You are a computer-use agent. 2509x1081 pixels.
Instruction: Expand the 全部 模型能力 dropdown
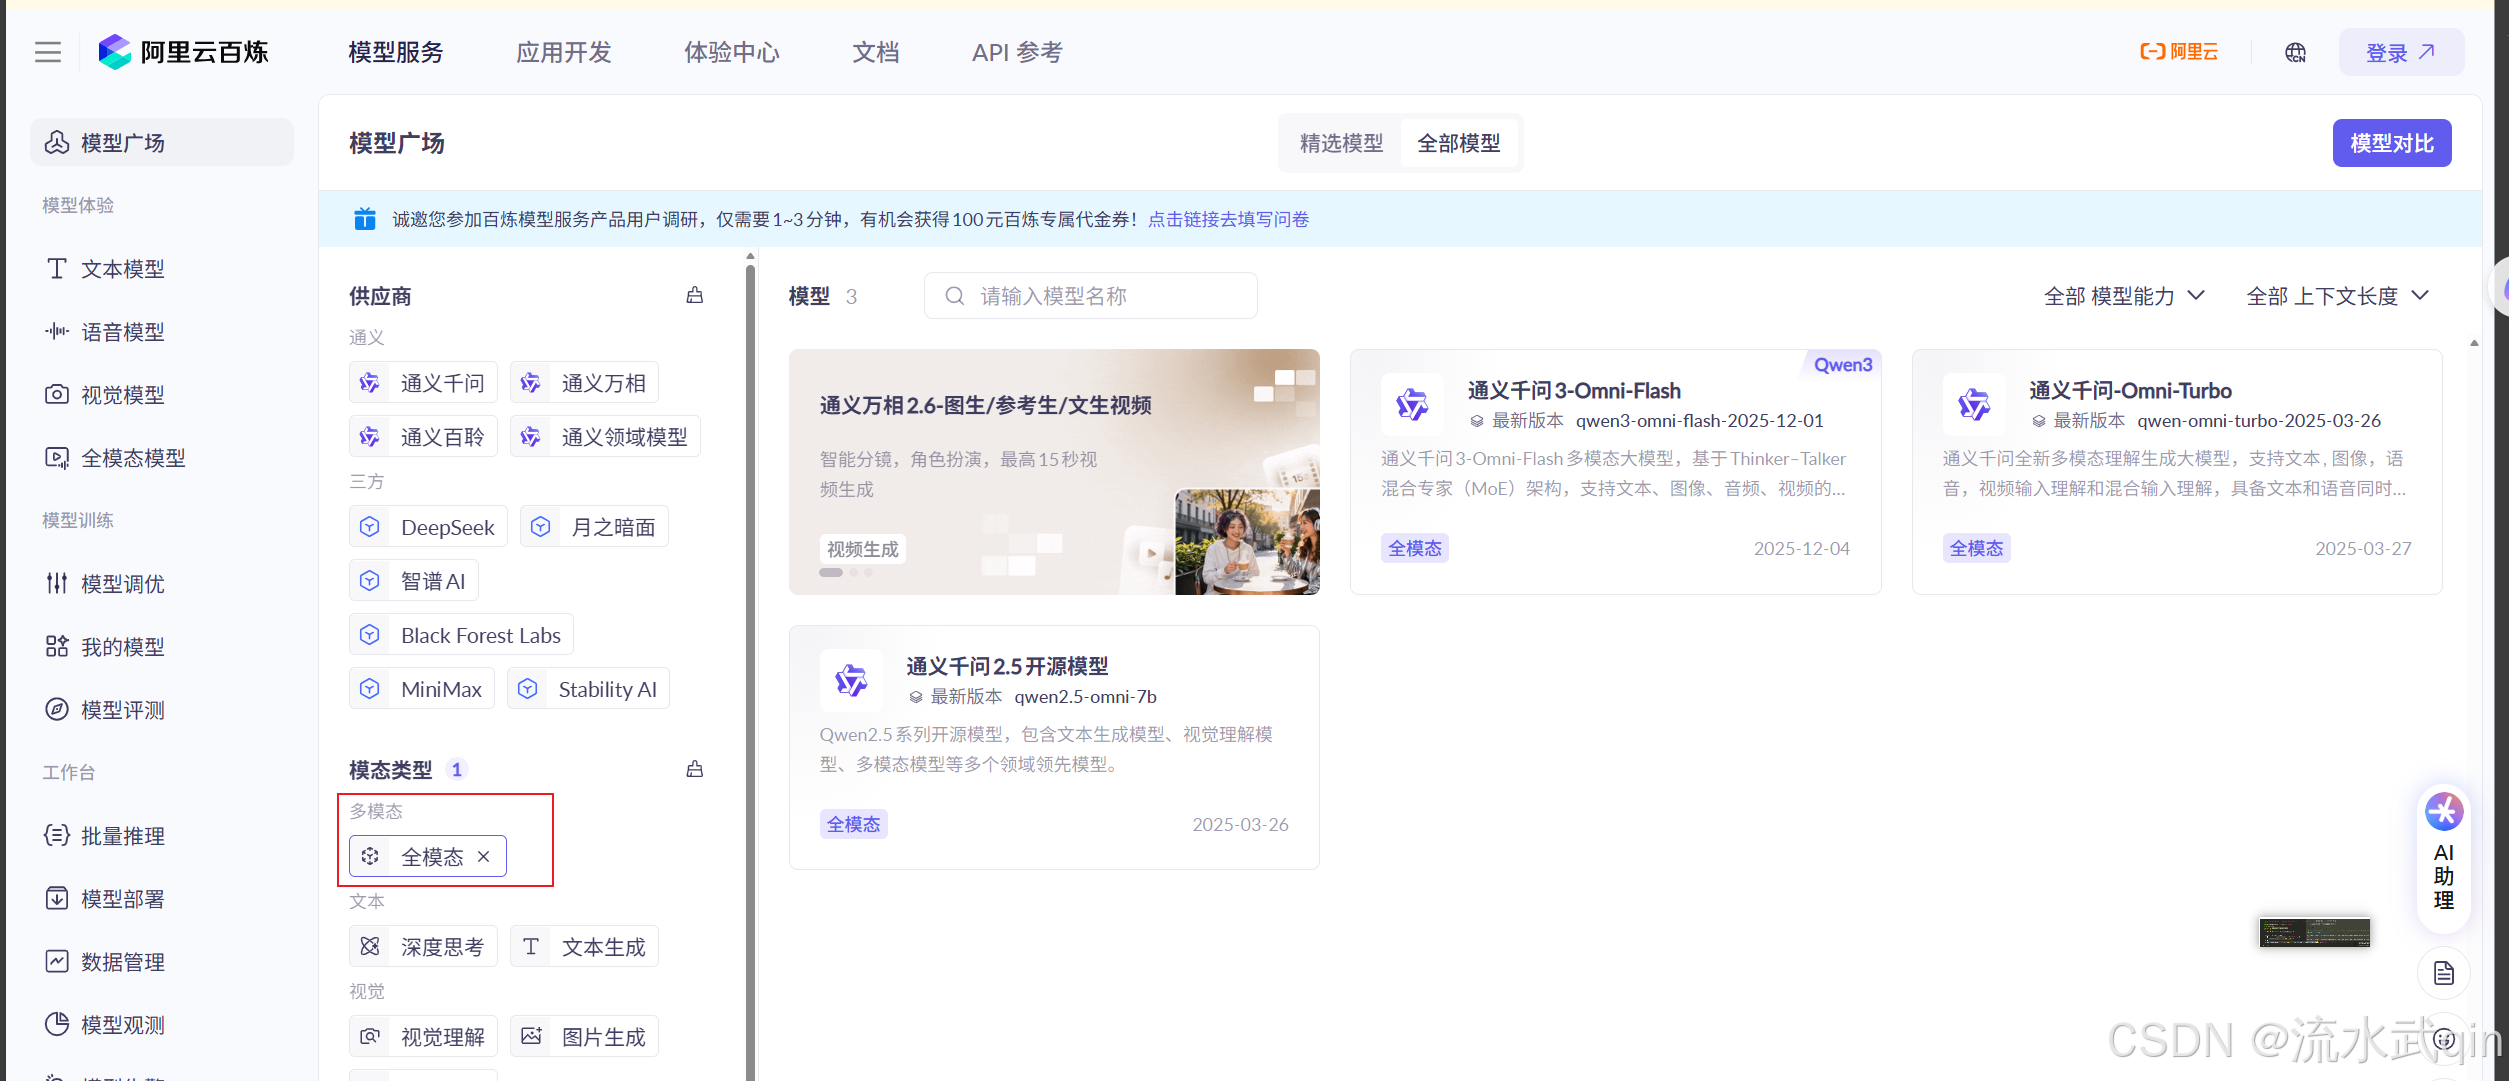point(2123,296)
